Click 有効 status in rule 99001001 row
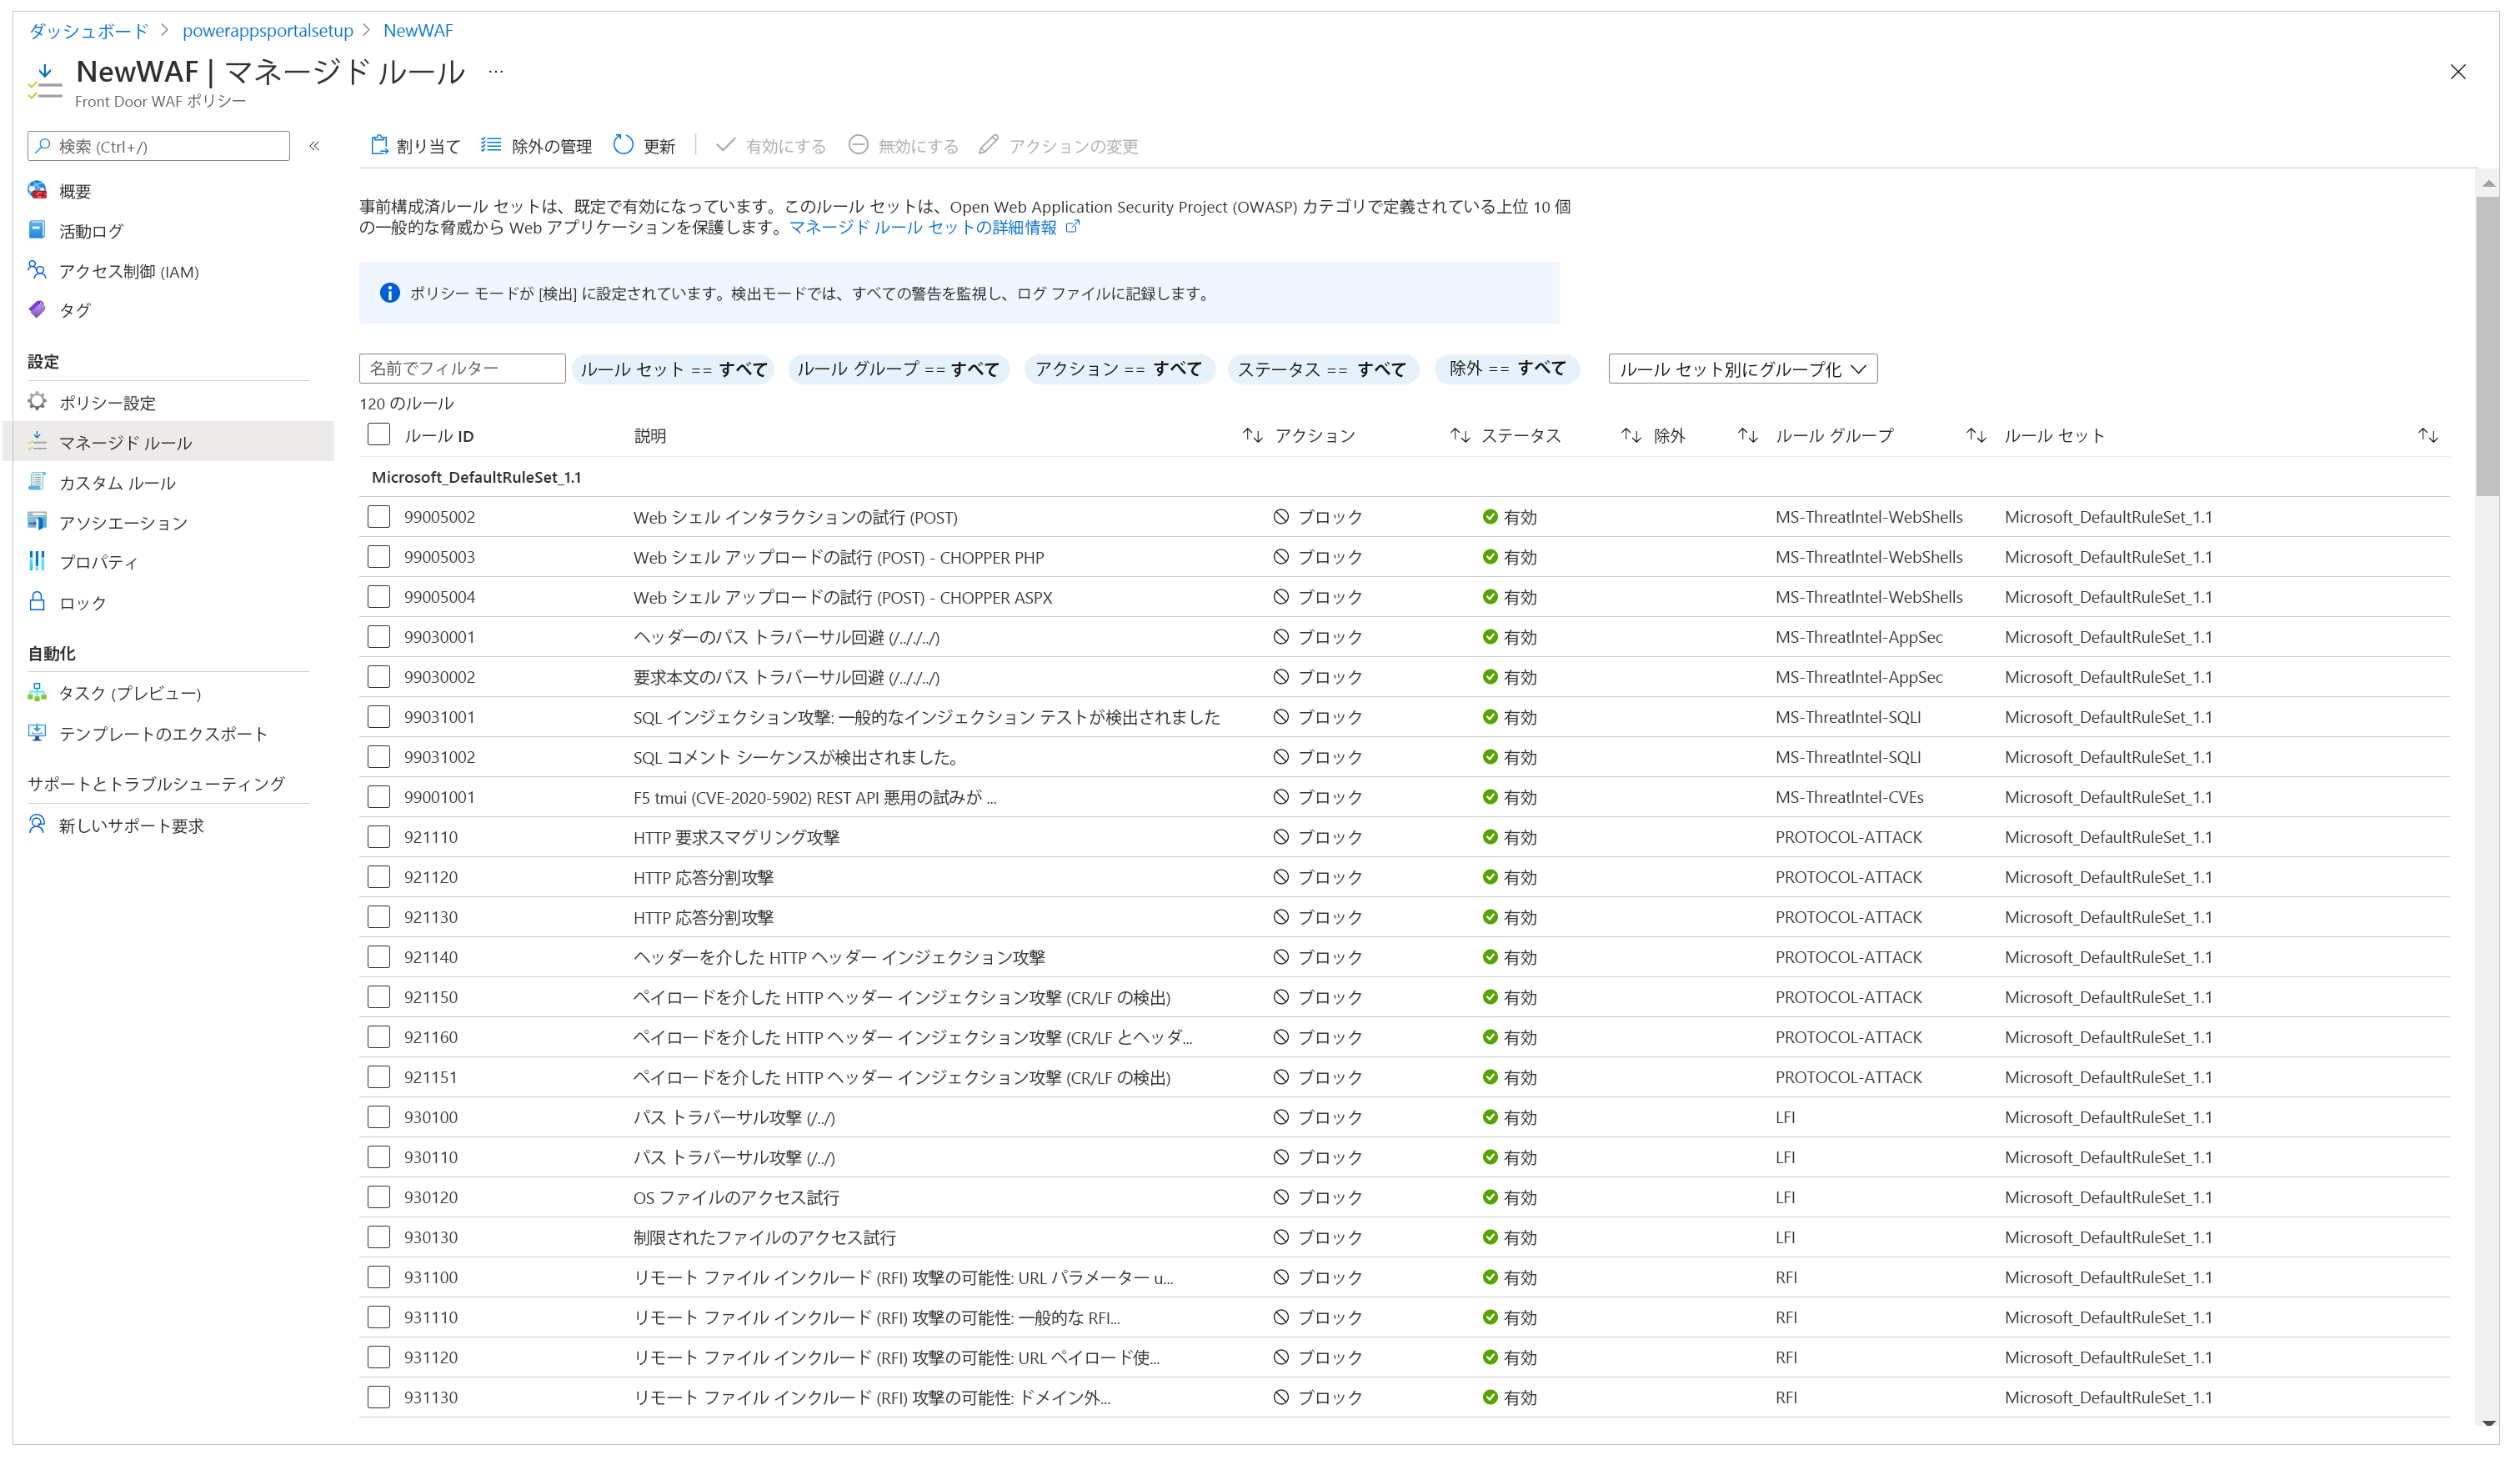The height and width of the screenshot is (1470, 2520). coord(1510,797)
